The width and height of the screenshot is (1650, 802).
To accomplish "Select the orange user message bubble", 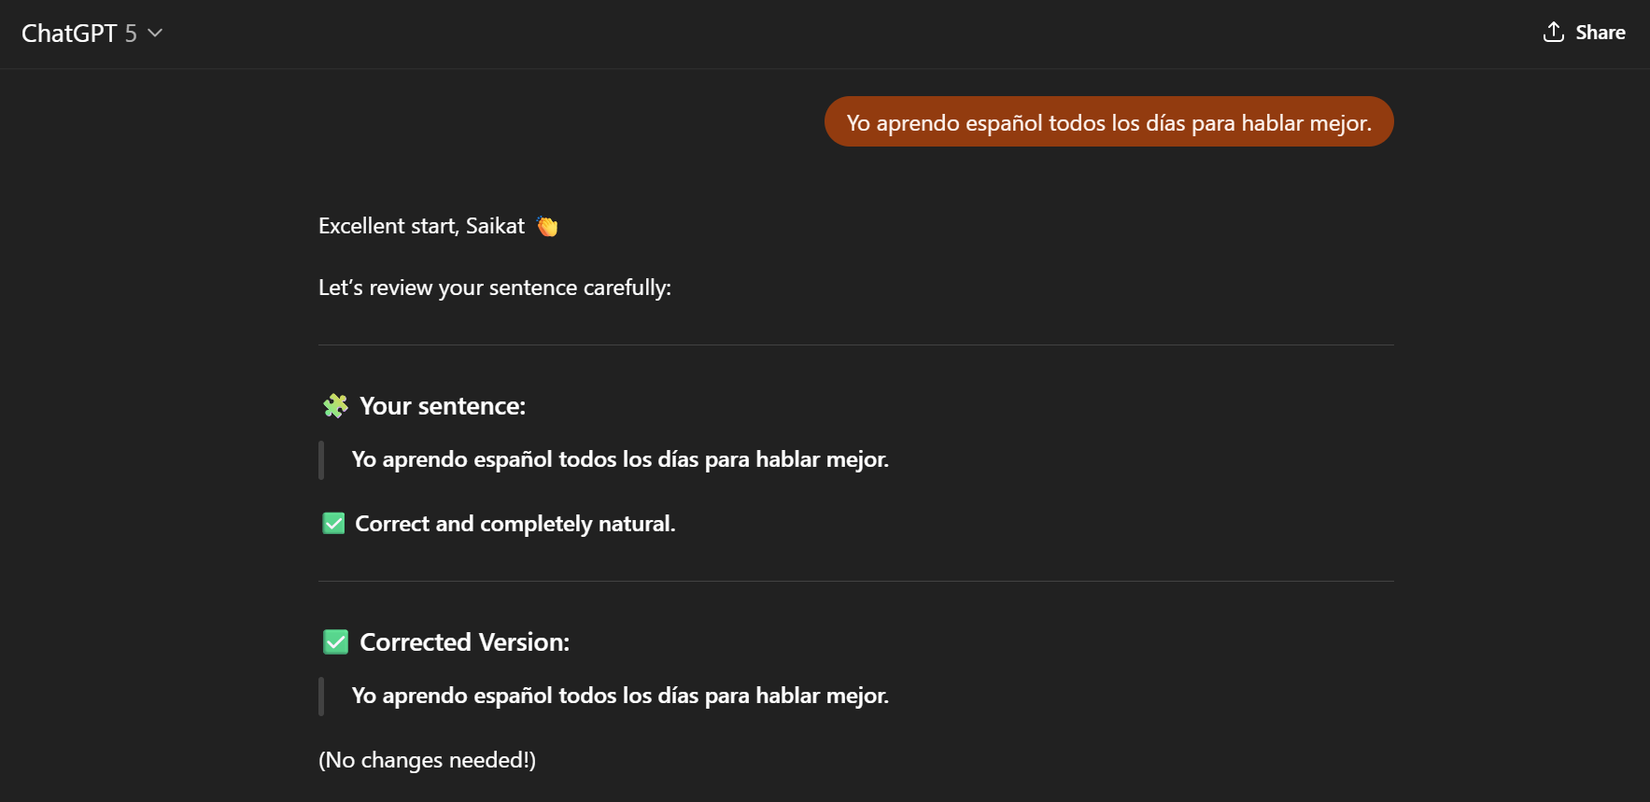I will (1108, 121).
